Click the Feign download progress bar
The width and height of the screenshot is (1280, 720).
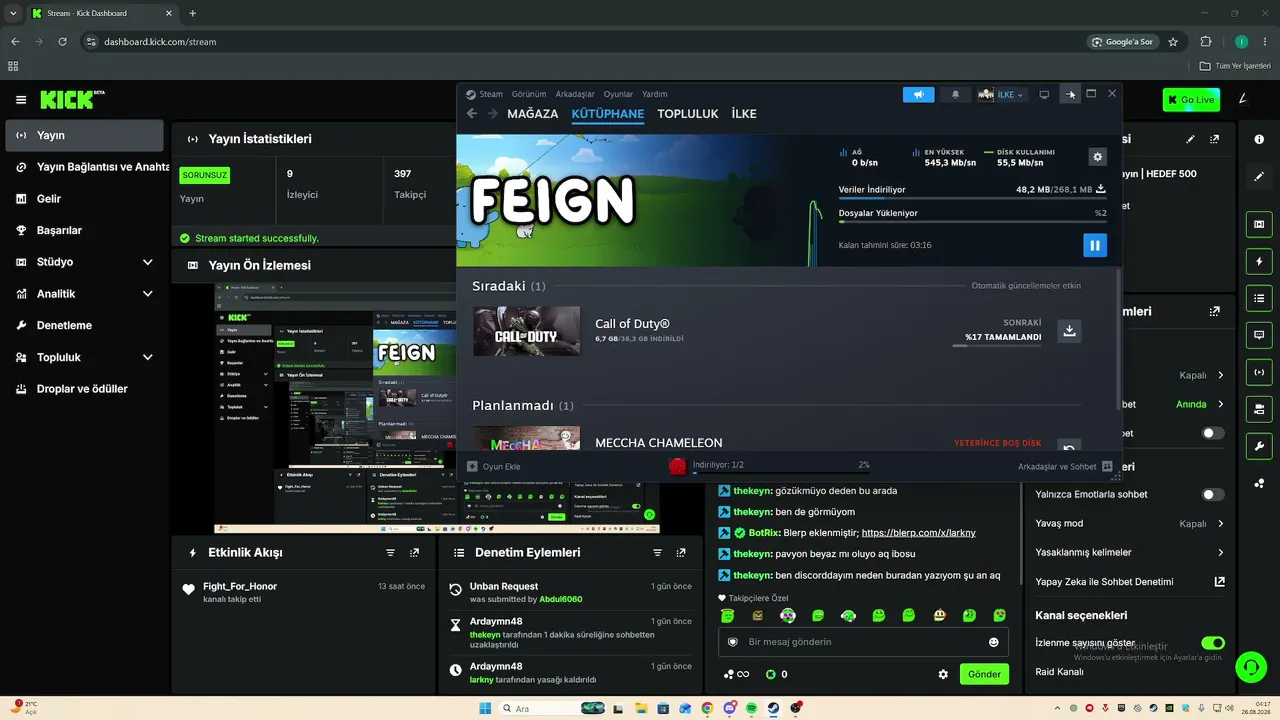point(973,198)
